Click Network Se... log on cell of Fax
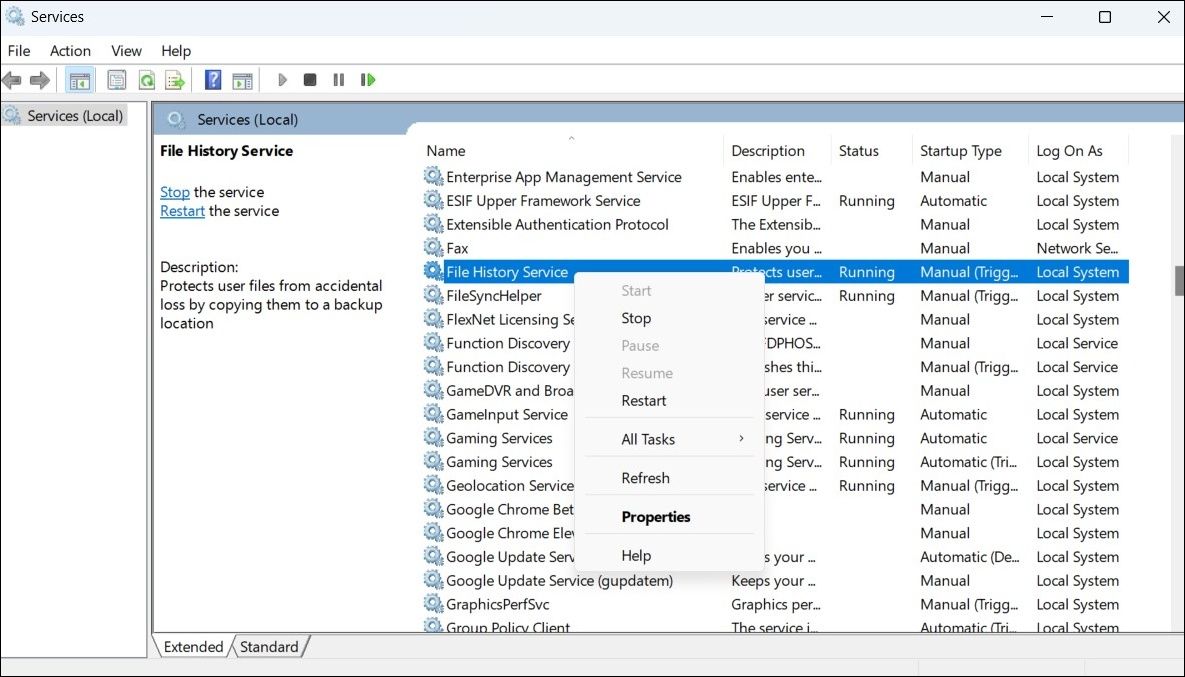Image resolution: width=1185 pixels, height=677 pixels. pyautogui.click(x=1077, y=248)
